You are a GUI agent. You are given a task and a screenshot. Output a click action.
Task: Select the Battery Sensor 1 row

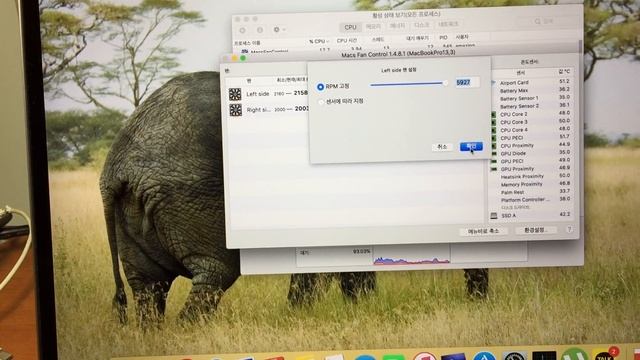[531, 98]
